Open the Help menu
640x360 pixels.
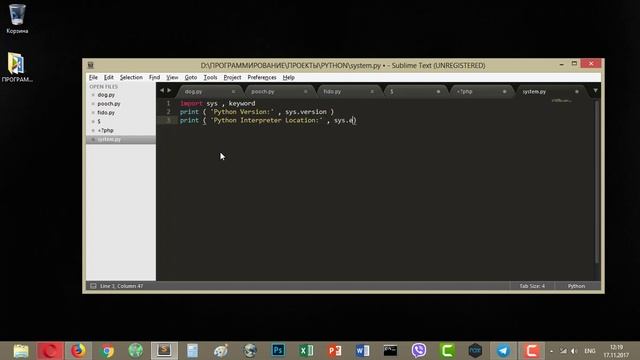[289, 78]
